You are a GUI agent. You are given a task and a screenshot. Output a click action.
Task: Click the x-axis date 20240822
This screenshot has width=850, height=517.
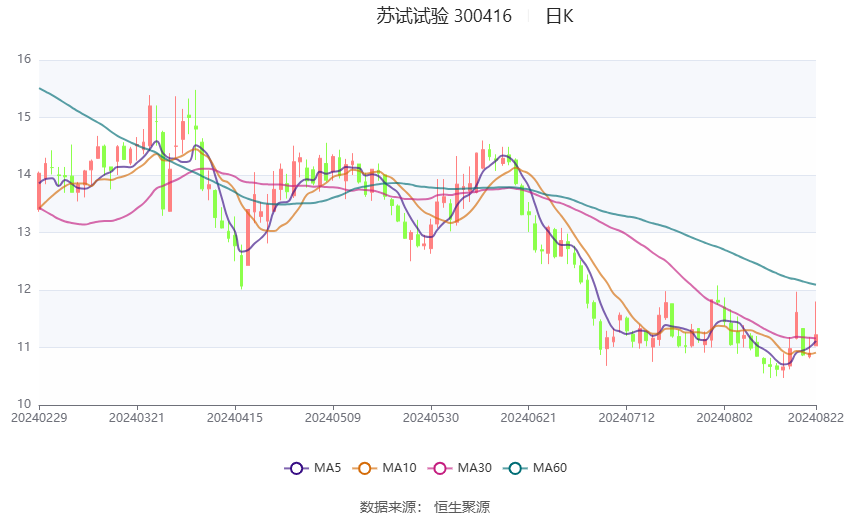816,418
